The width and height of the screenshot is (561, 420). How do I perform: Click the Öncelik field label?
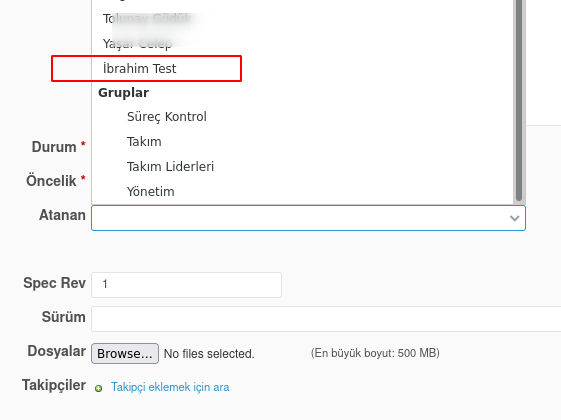tap(51, 181)
